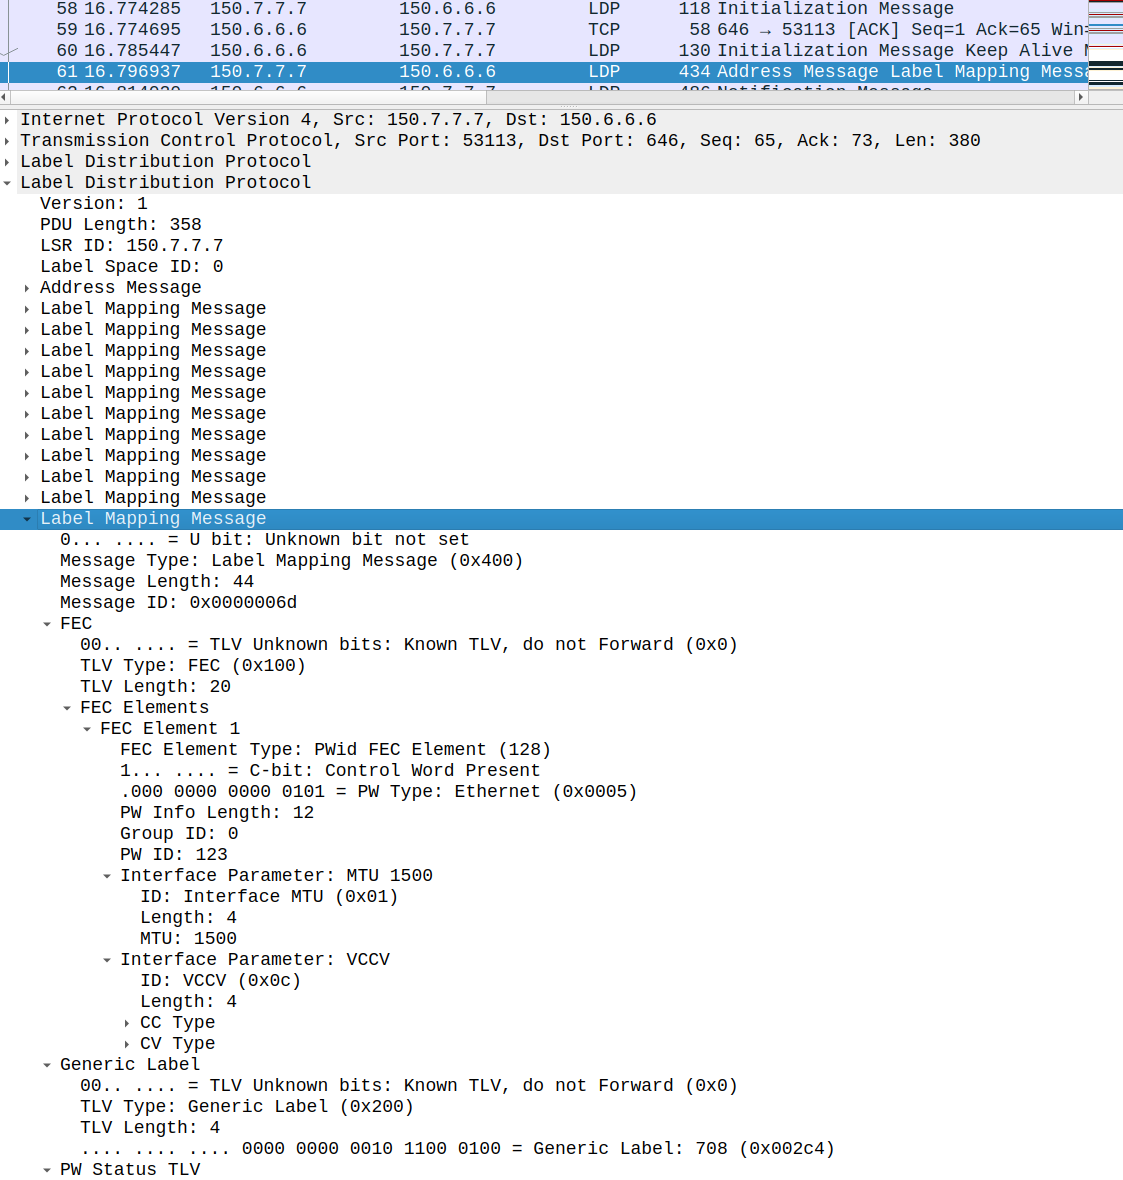Select the 'Message Length: 44' field
1123x1180 pixels.
(157, 582)
